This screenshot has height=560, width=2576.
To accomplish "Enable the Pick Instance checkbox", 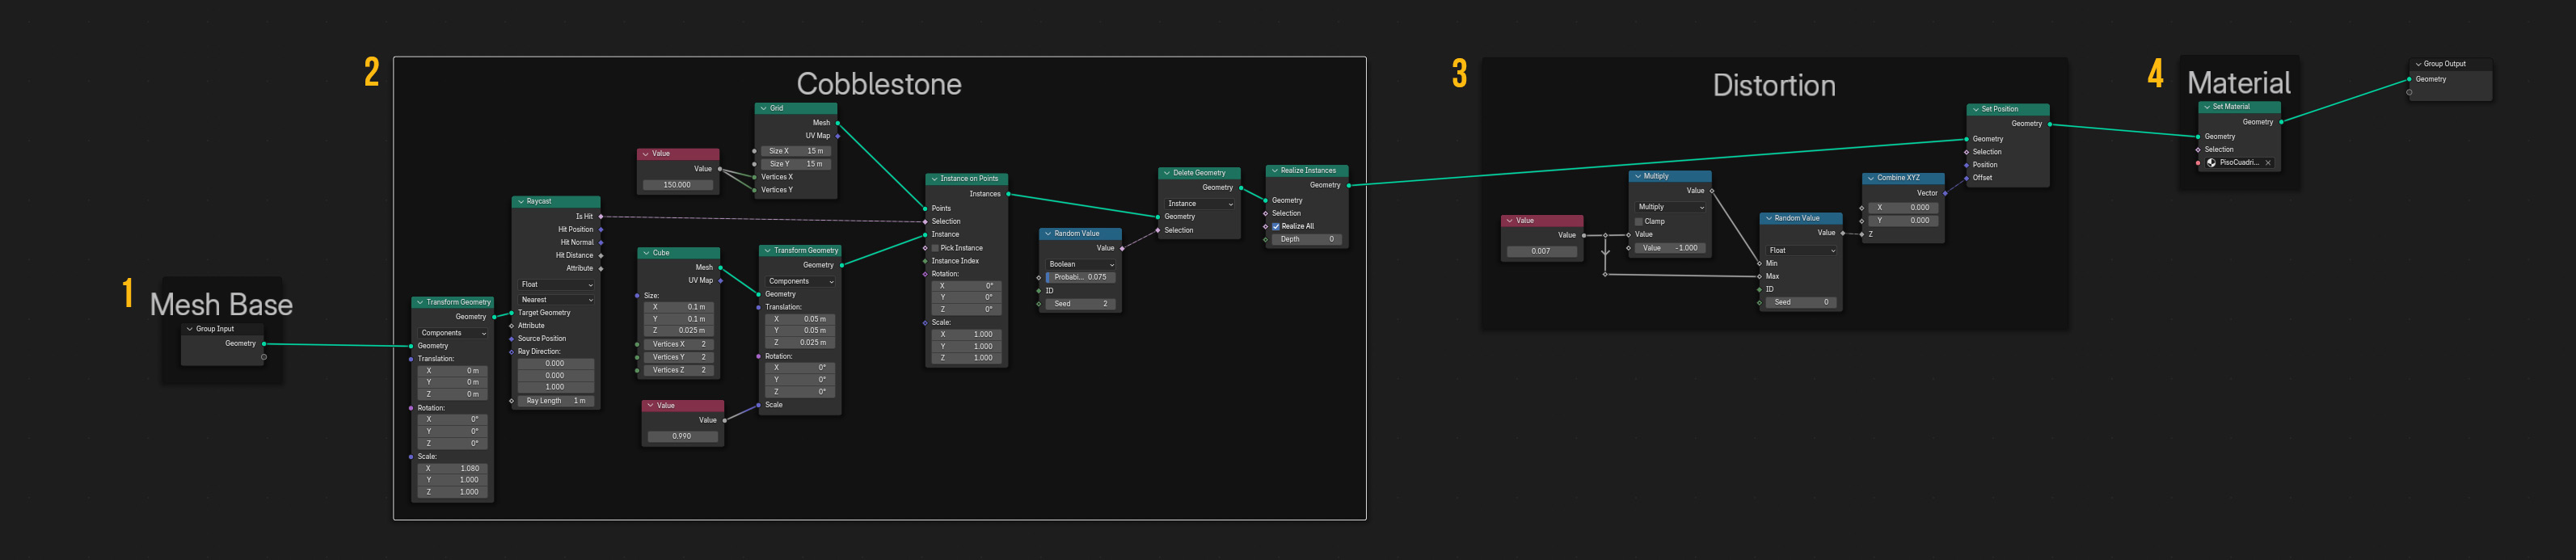I will point(935,248).
